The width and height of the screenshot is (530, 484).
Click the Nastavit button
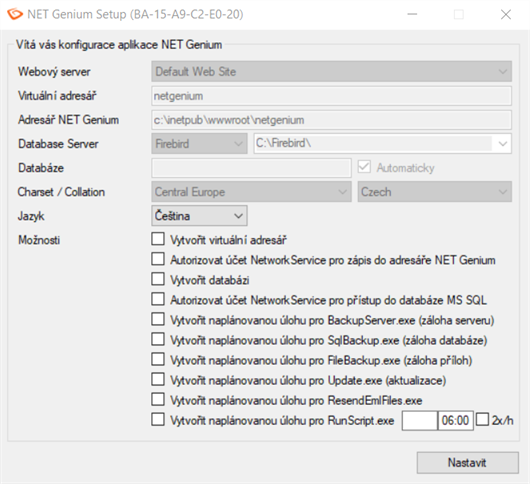(x=467, y=462)
